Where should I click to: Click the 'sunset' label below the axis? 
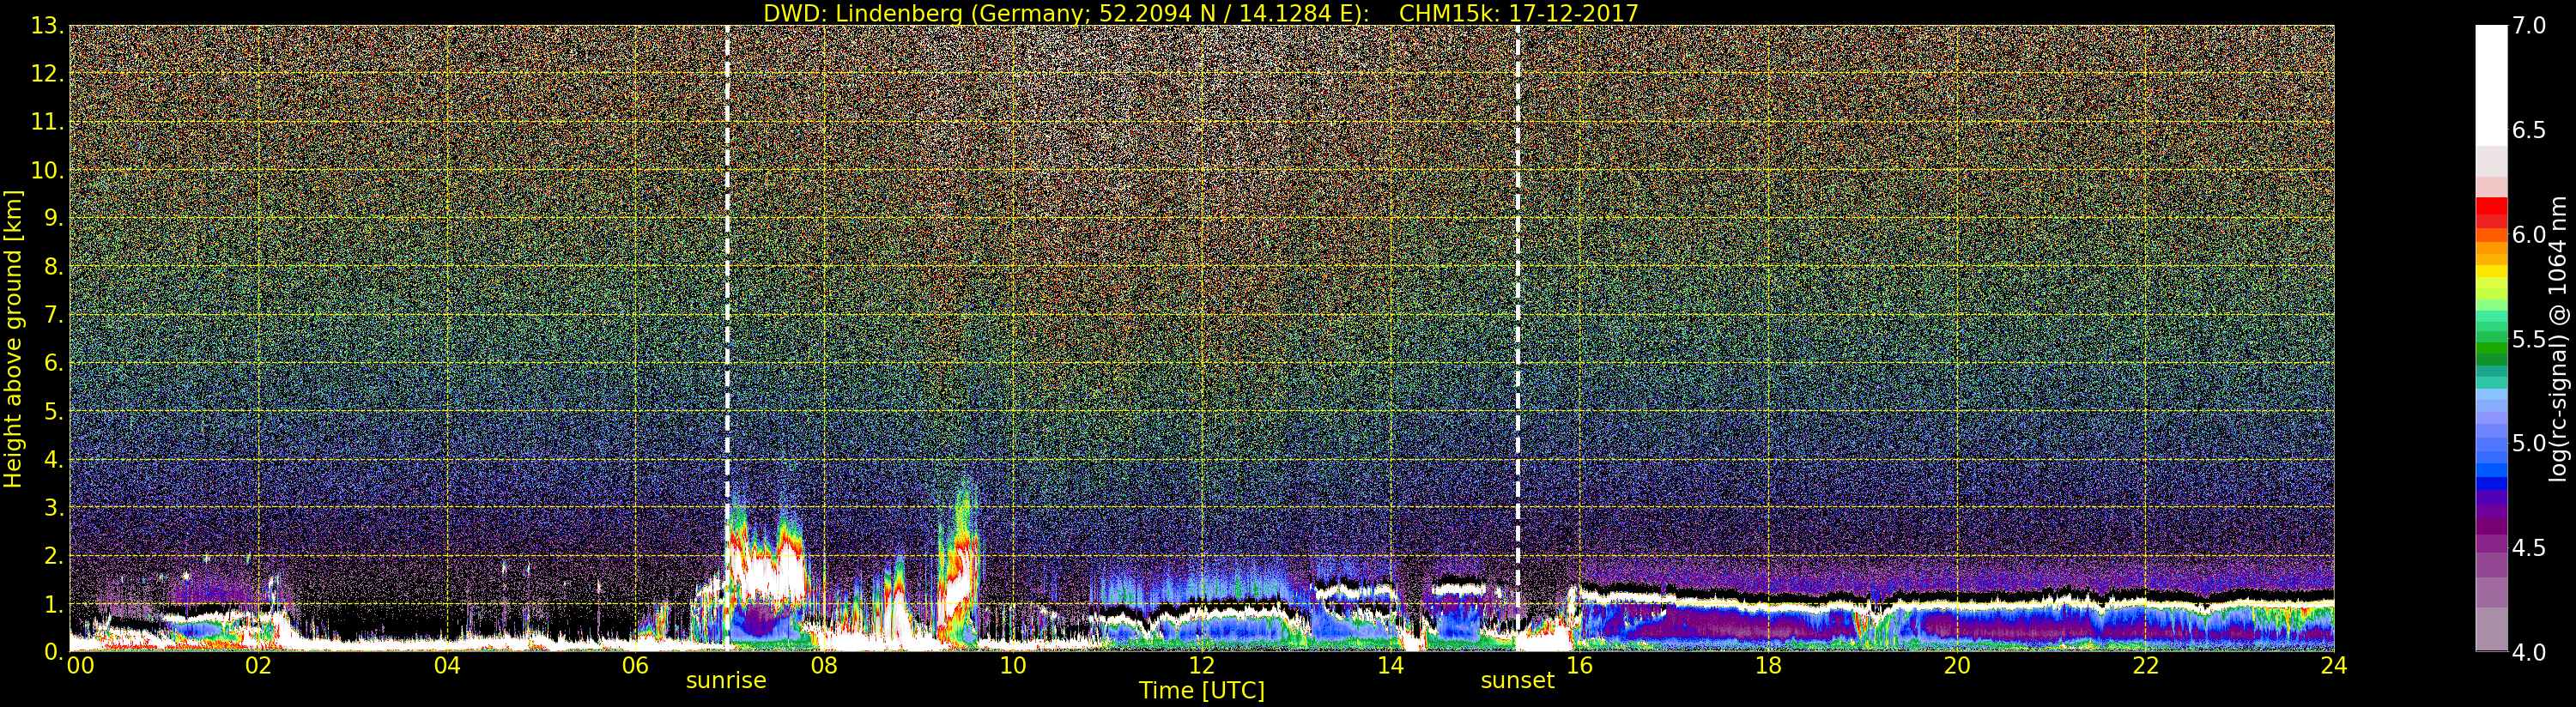(x=1517, y=681)
